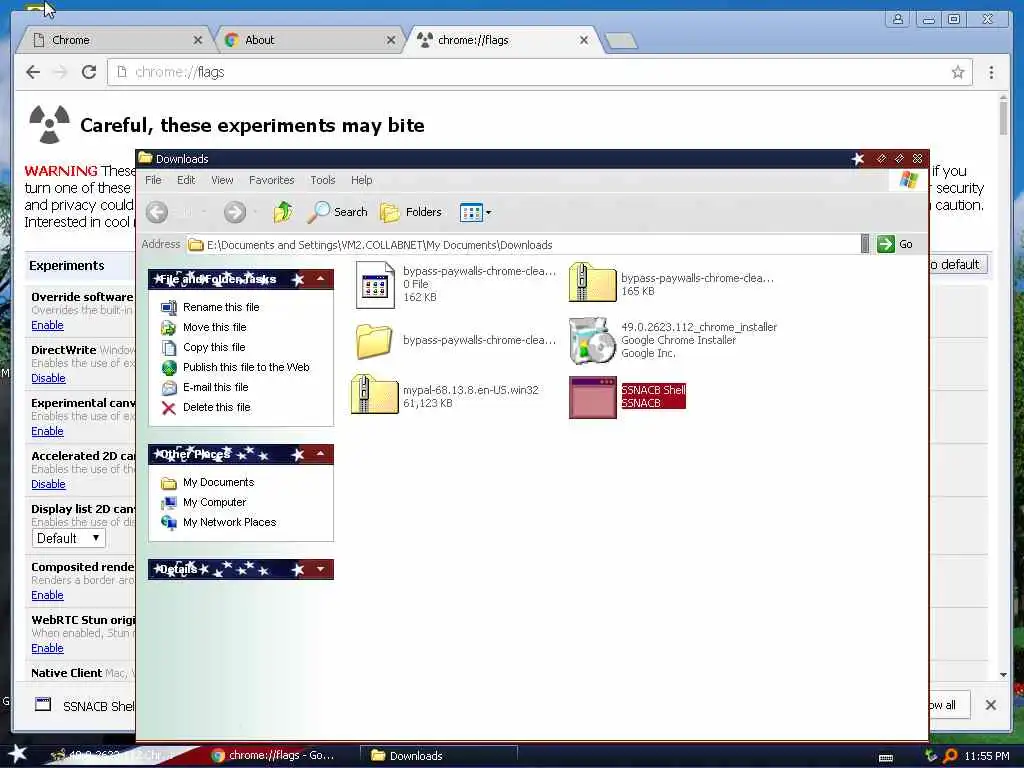Image resolution: width=1024 pixels, height=768 pixels.
Task: Enable Composited render layer borders flag
Action: coord(48,595)
